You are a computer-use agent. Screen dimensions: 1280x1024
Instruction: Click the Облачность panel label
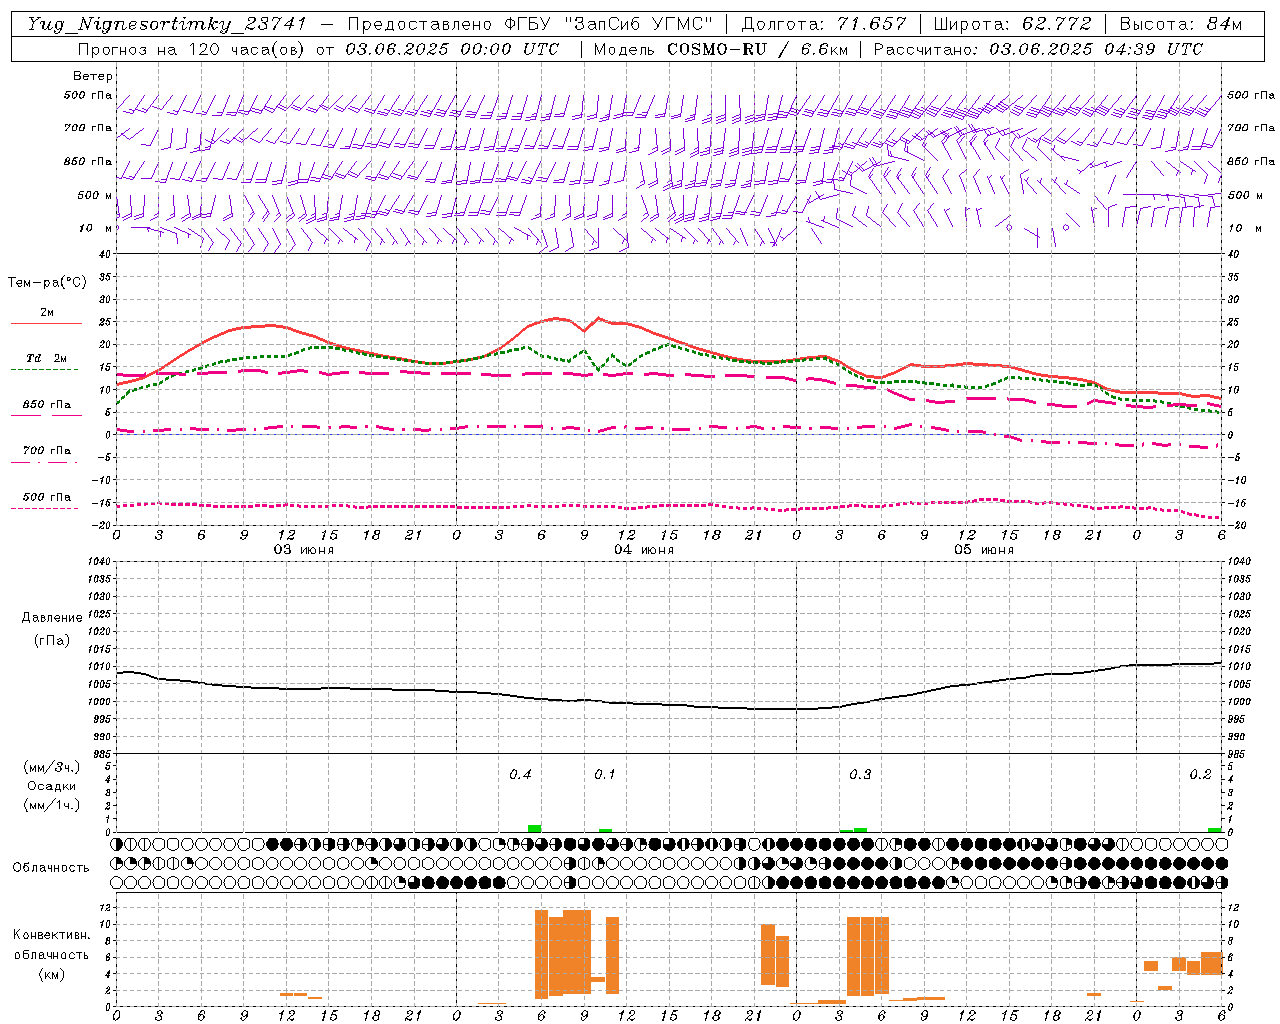click(51, 868)
